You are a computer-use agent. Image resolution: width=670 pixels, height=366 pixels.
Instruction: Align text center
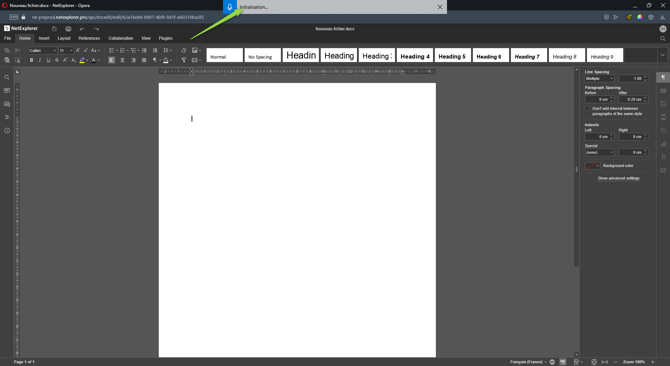[122, 60]
